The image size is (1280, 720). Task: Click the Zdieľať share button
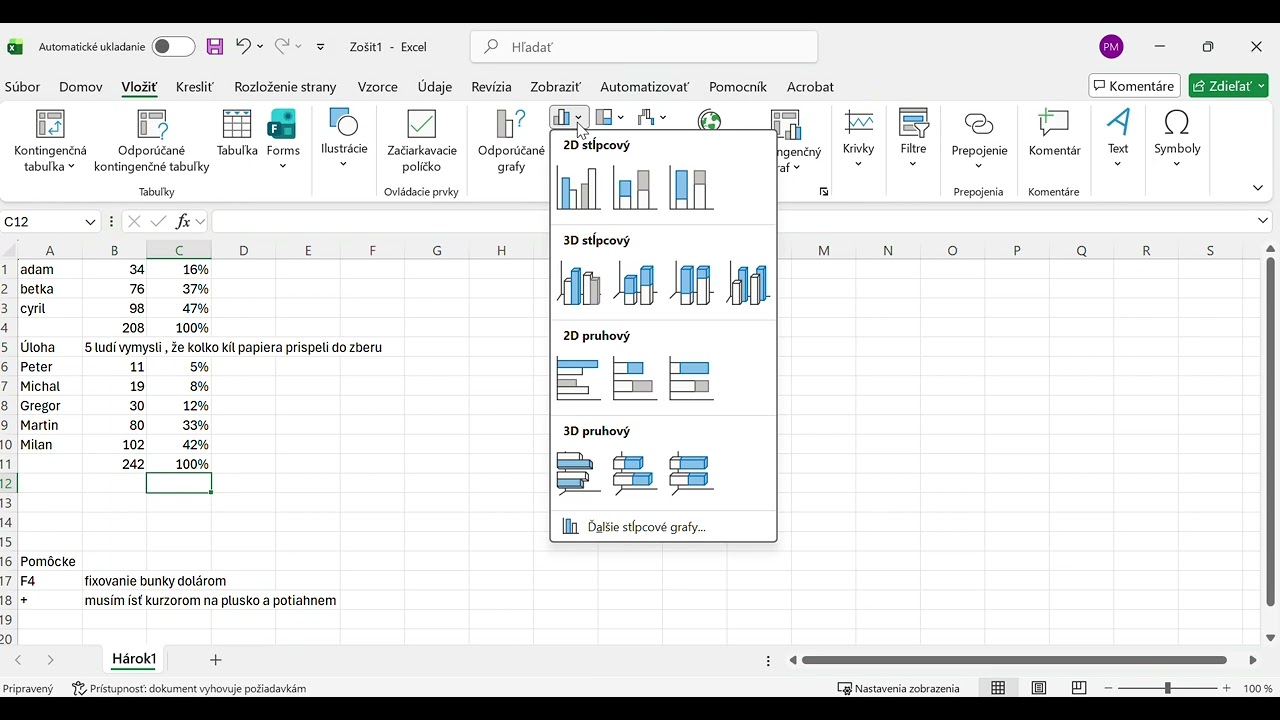(1228, 86)
